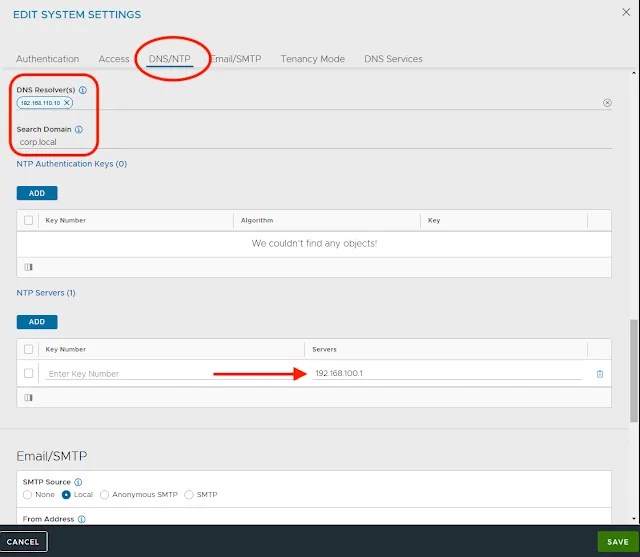Click Key Number header in NTP Servers table
Screen dimensions: 640x557
click(66, 349)
